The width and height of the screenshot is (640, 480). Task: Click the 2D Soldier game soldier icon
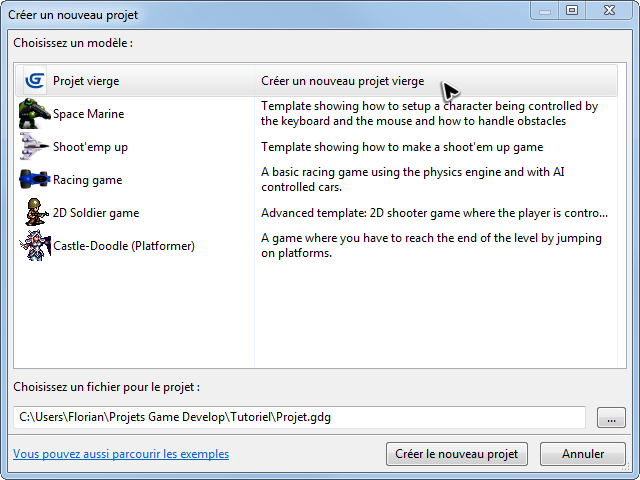tap(36, 212)
